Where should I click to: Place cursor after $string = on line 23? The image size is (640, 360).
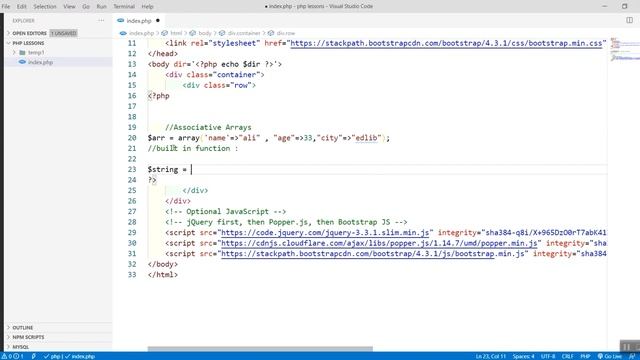click(191, 169)
